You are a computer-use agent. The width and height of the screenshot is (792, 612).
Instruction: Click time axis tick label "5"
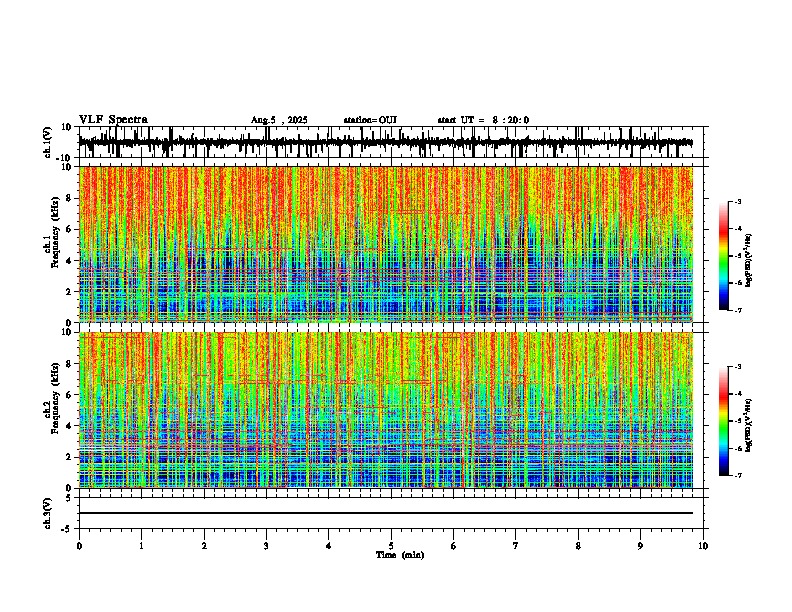click(x=391, y=545)
